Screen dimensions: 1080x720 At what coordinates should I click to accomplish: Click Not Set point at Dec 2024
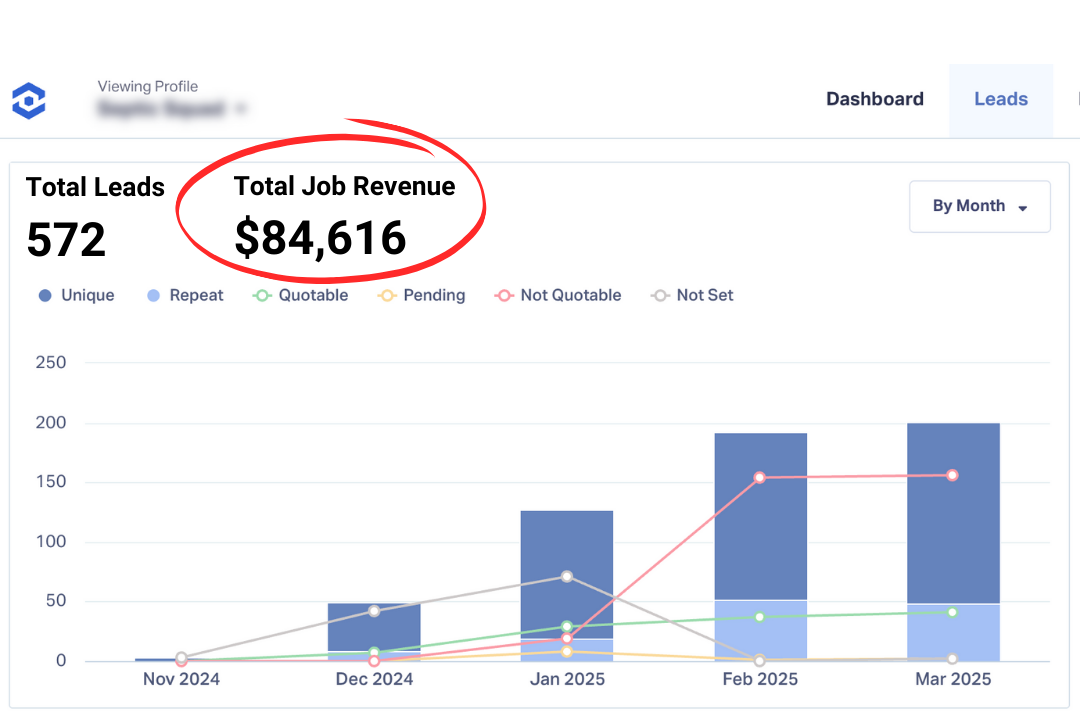374,611
